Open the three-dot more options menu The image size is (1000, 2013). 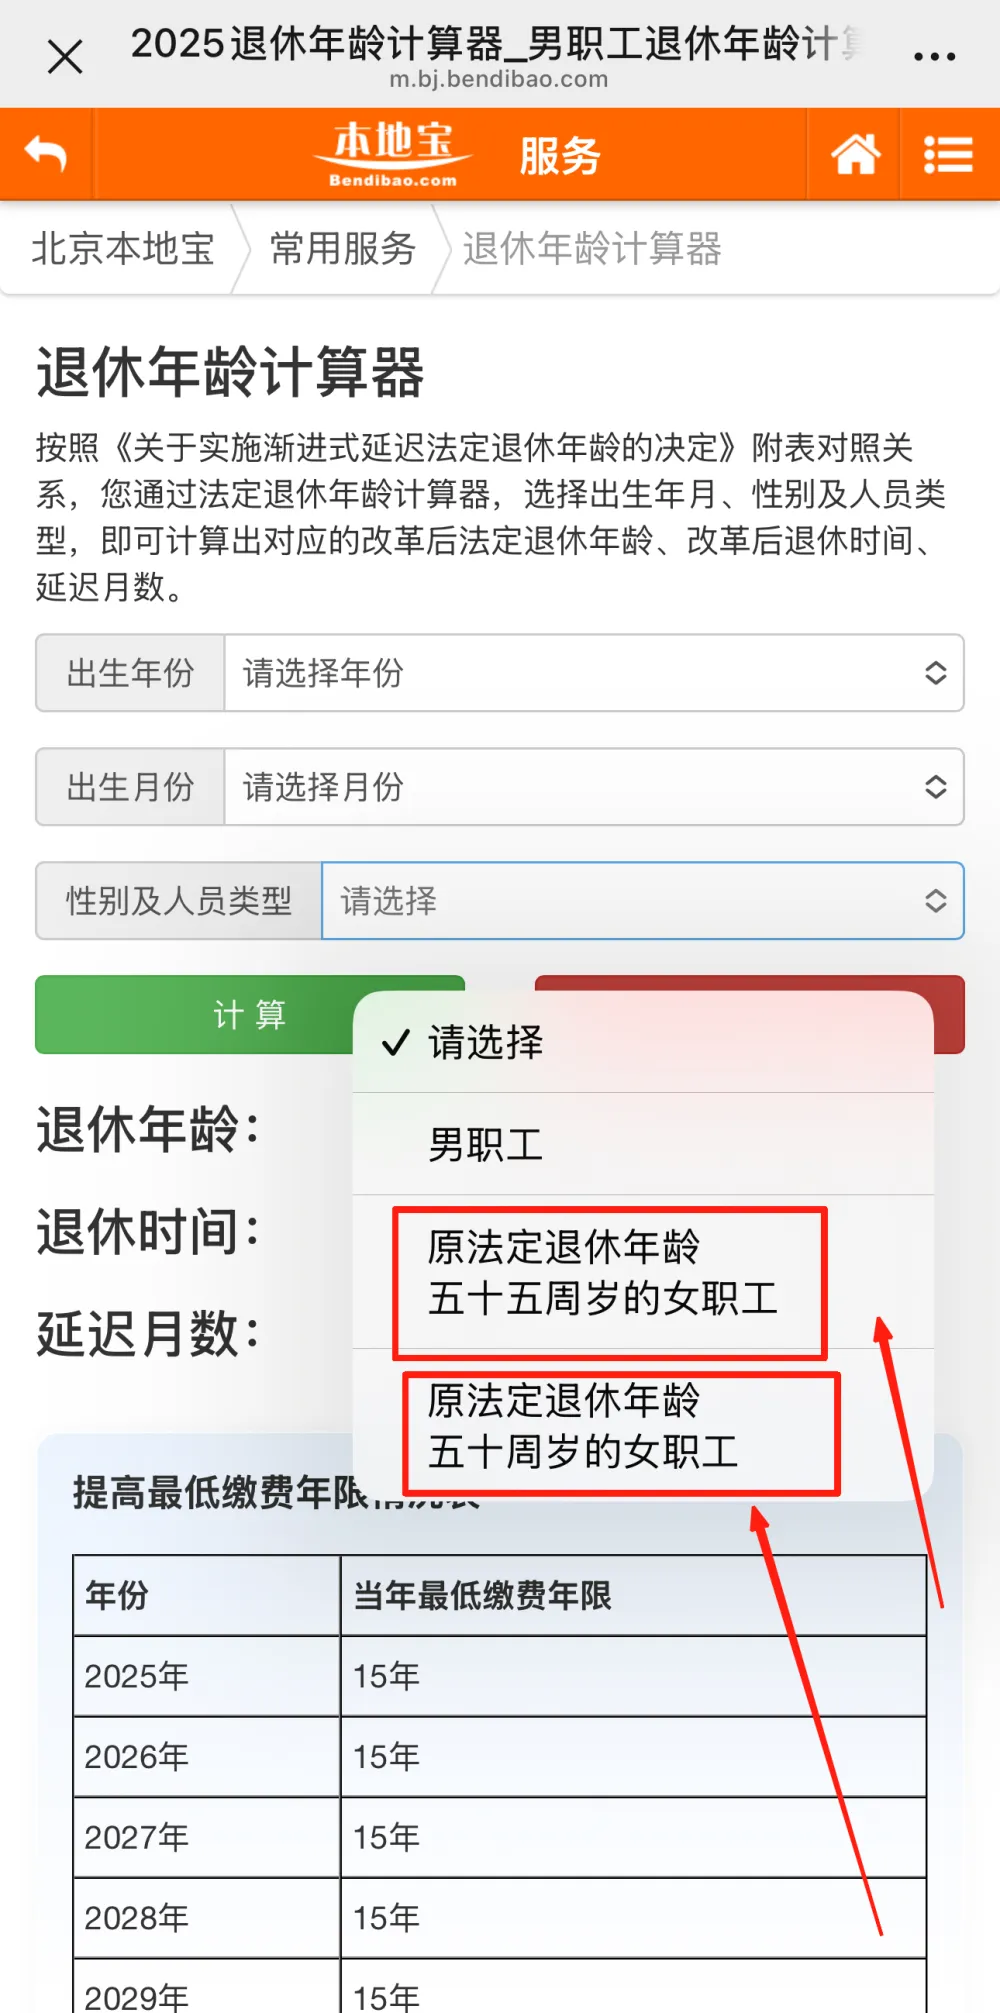tap(935, 57)
